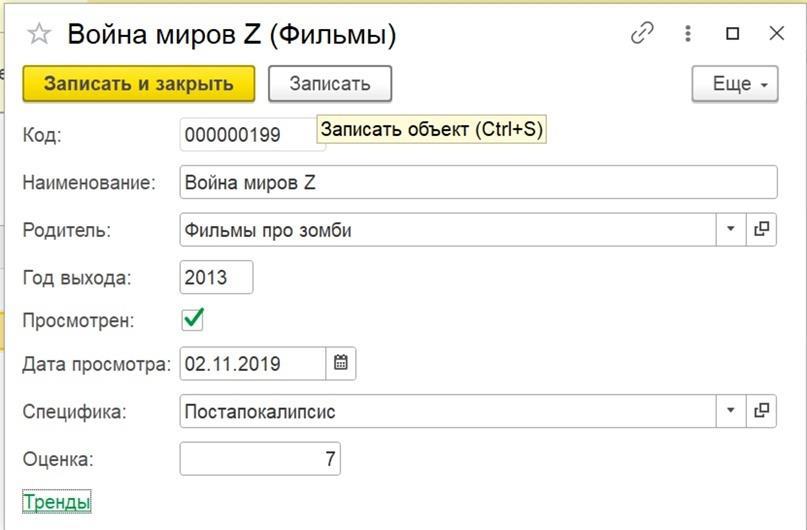The width and height of the screenshot is (807, 530).
Task: Expand the Родитель dropdown list
Action: 731,229
